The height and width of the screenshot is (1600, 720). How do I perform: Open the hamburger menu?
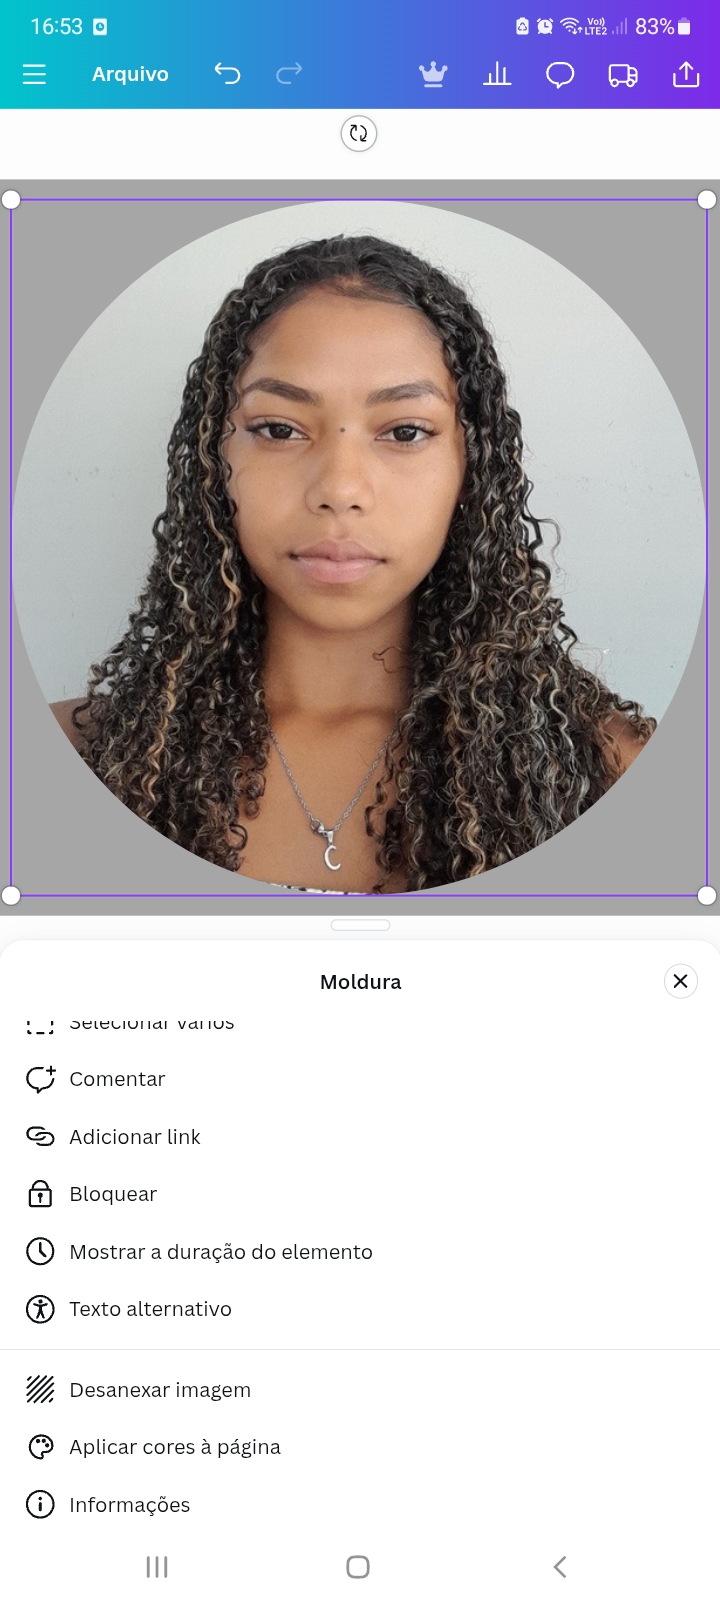pos(34,74)
